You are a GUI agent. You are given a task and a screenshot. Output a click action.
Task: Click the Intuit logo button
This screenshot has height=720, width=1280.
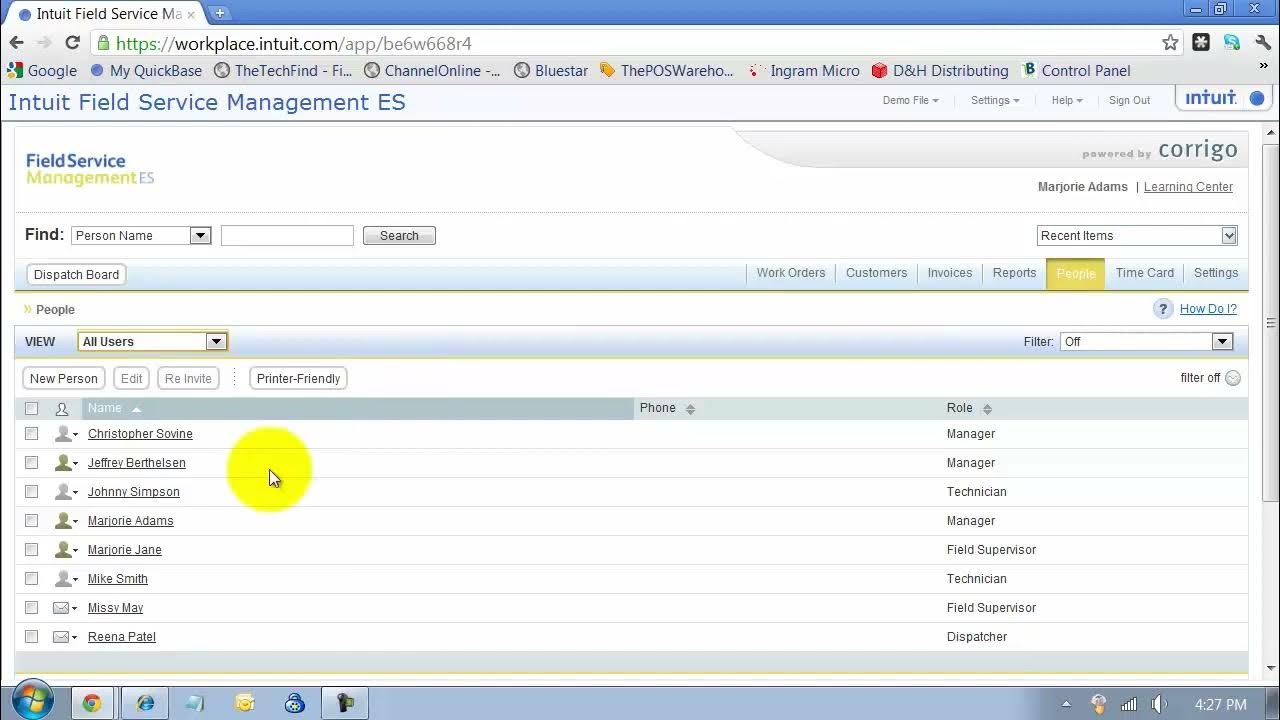coord(1225,98)
